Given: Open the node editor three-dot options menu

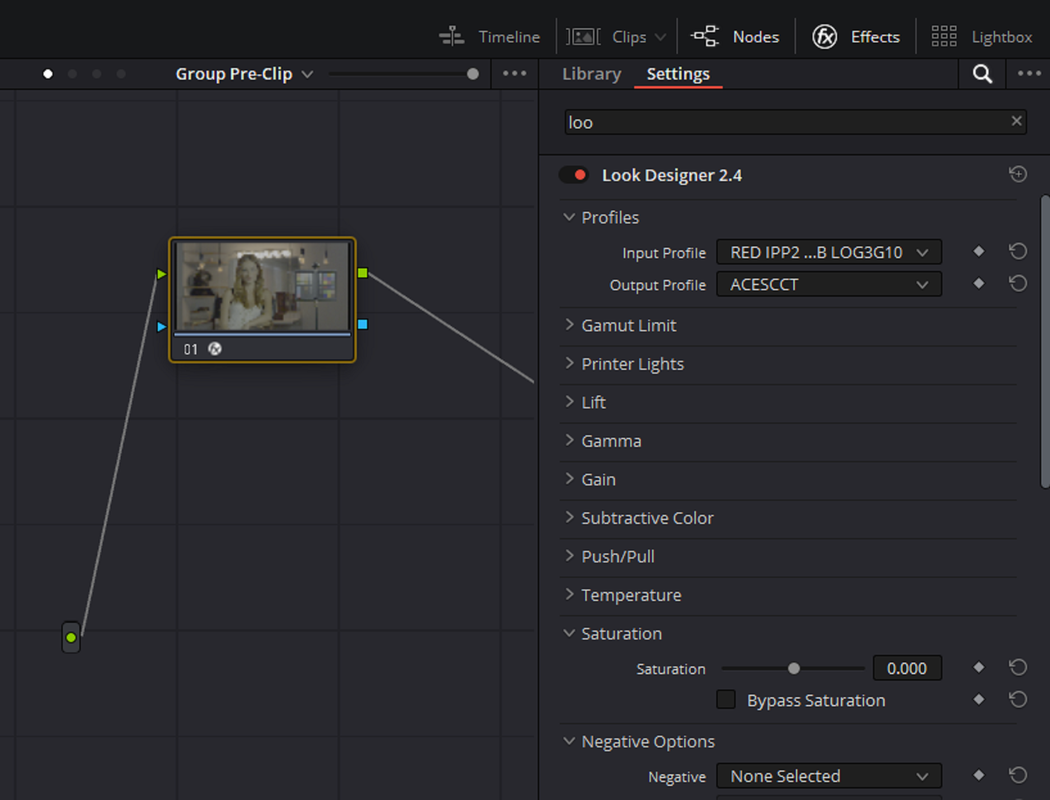Looking at the screenshot, I should tap(514, 74).
